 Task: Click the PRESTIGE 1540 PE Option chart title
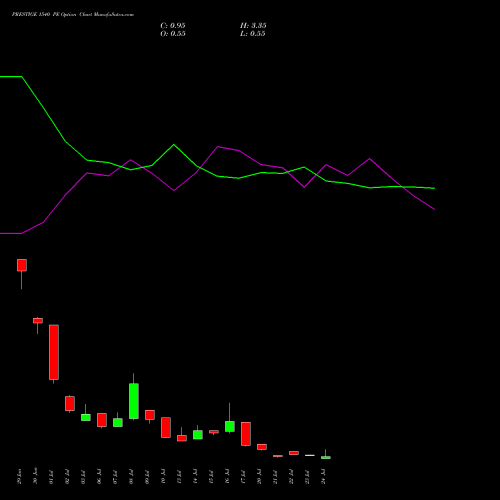pos(73,15)
